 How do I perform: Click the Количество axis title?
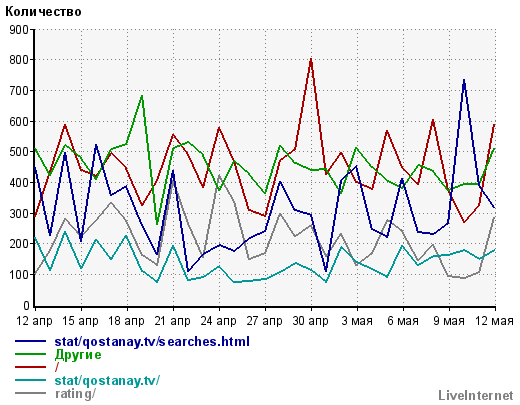(x=43, y=12)
